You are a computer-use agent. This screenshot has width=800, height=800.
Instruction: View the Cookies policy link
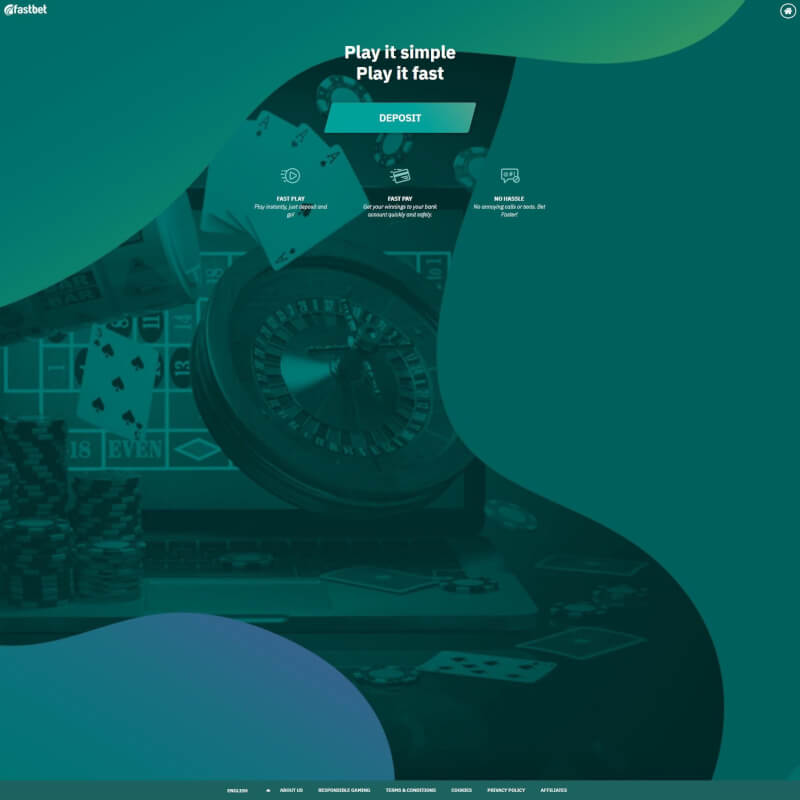point(461,790)
